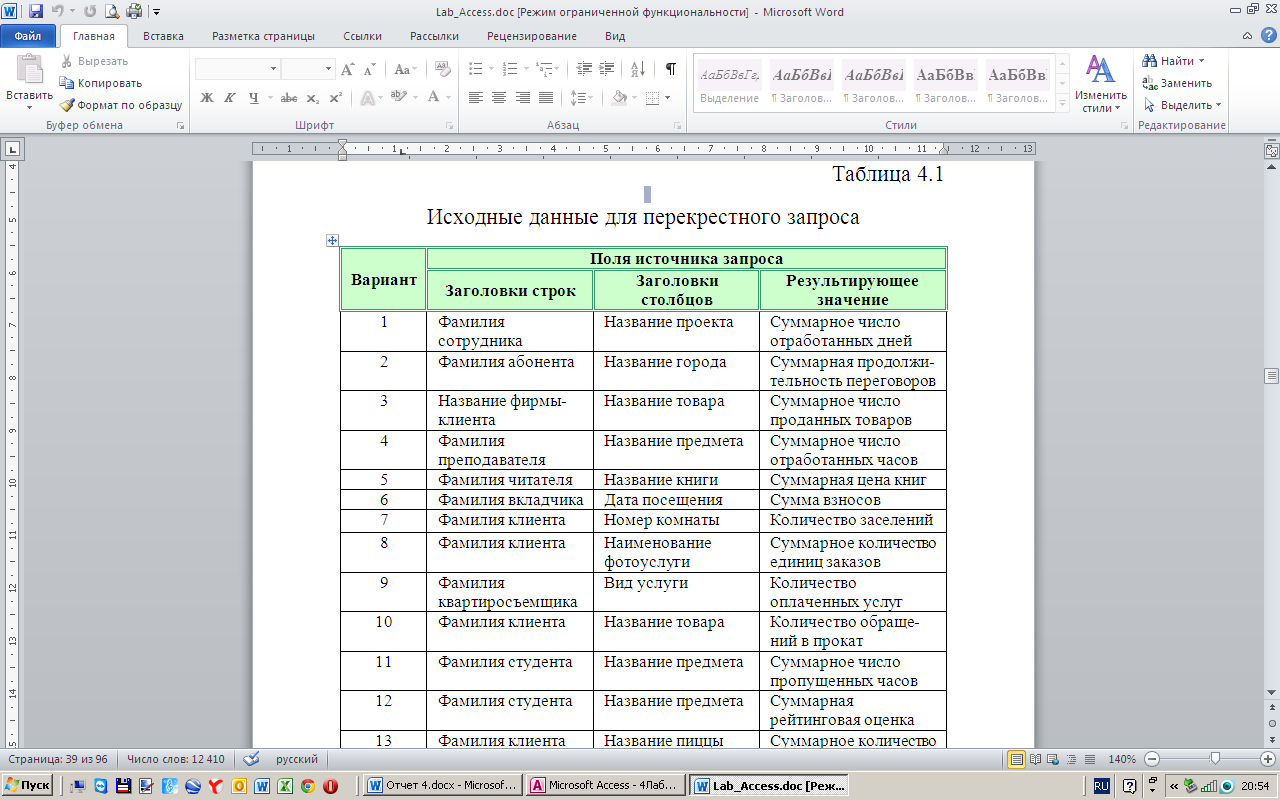Open Change Styles (Изменить стили) menu

(1101, 84)
